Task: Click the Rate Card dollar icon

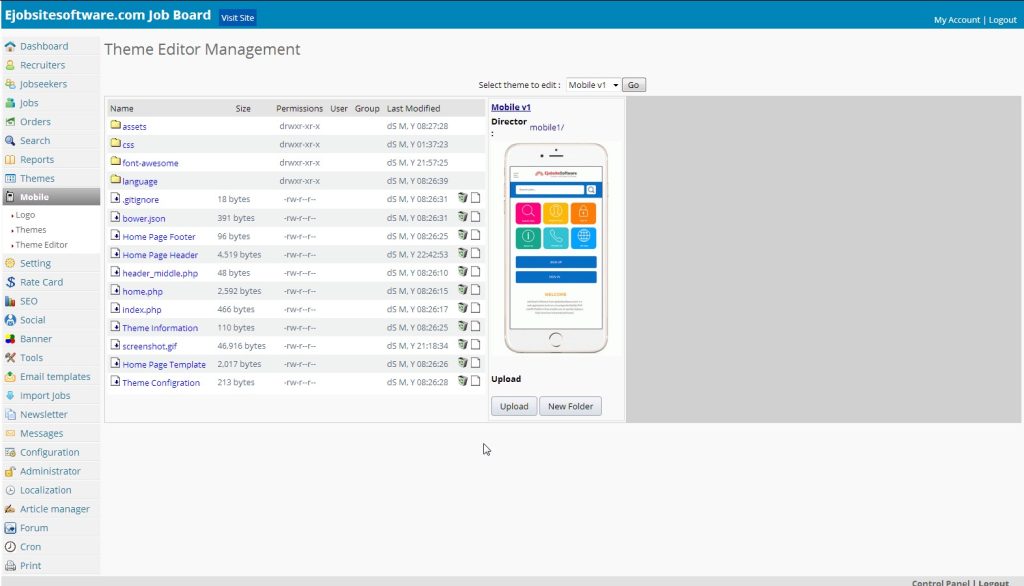Action: (10, 282)
